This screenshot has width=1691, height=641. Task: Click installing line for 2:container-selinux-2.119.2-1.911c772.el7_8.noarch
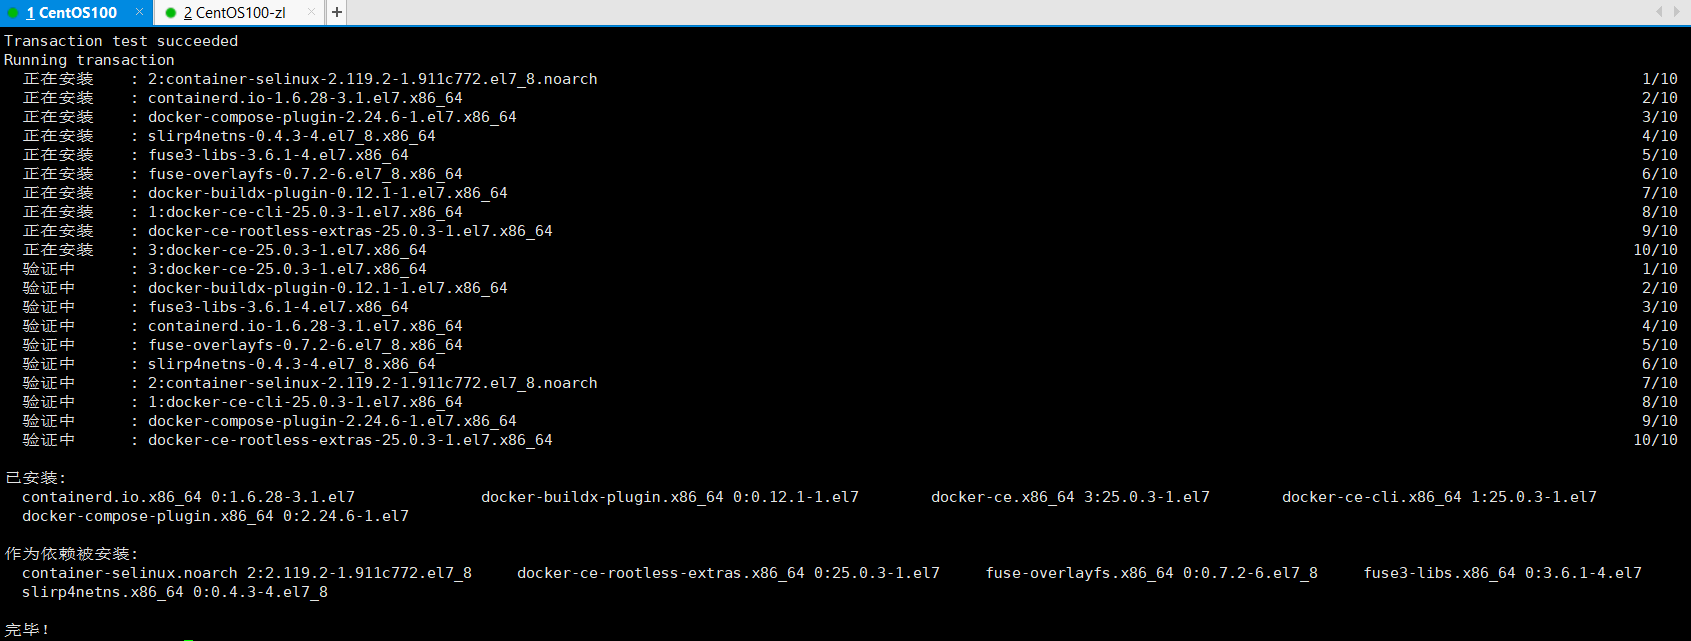click(x=850, y=79)
